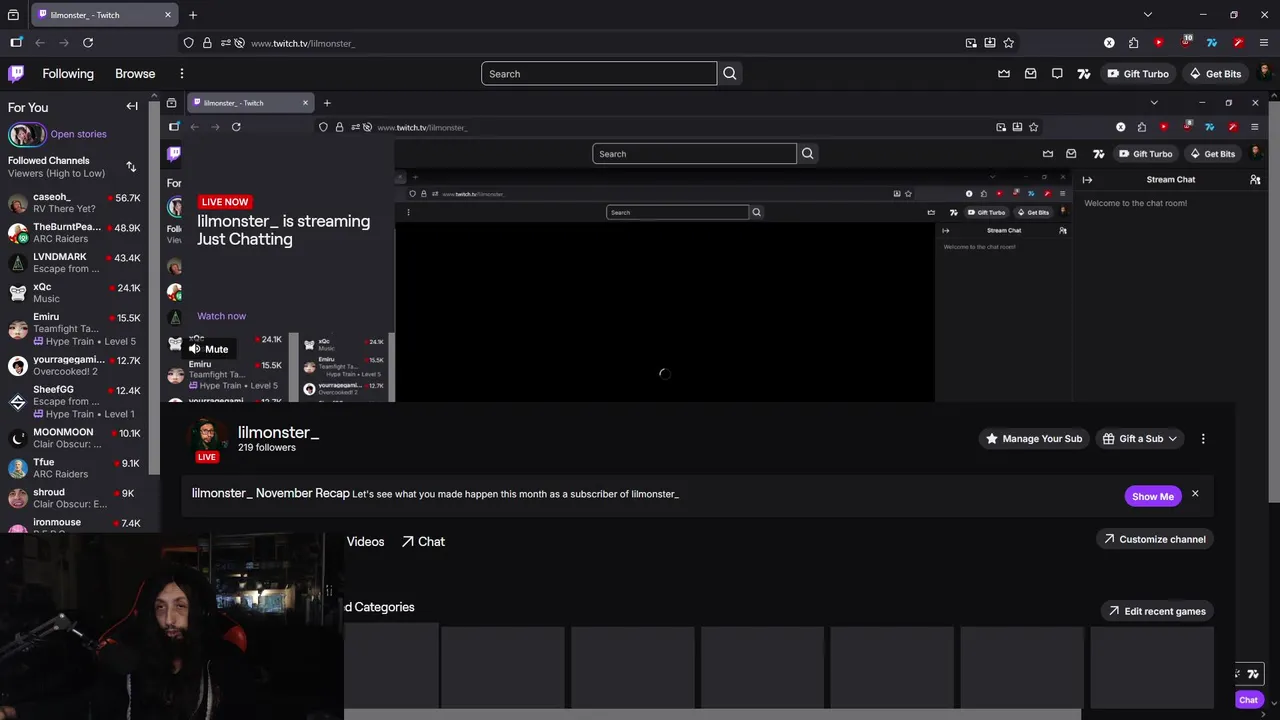1280x720 pixels.
Task: Open the list all tabs chevron
Action: click(1148, 15)
